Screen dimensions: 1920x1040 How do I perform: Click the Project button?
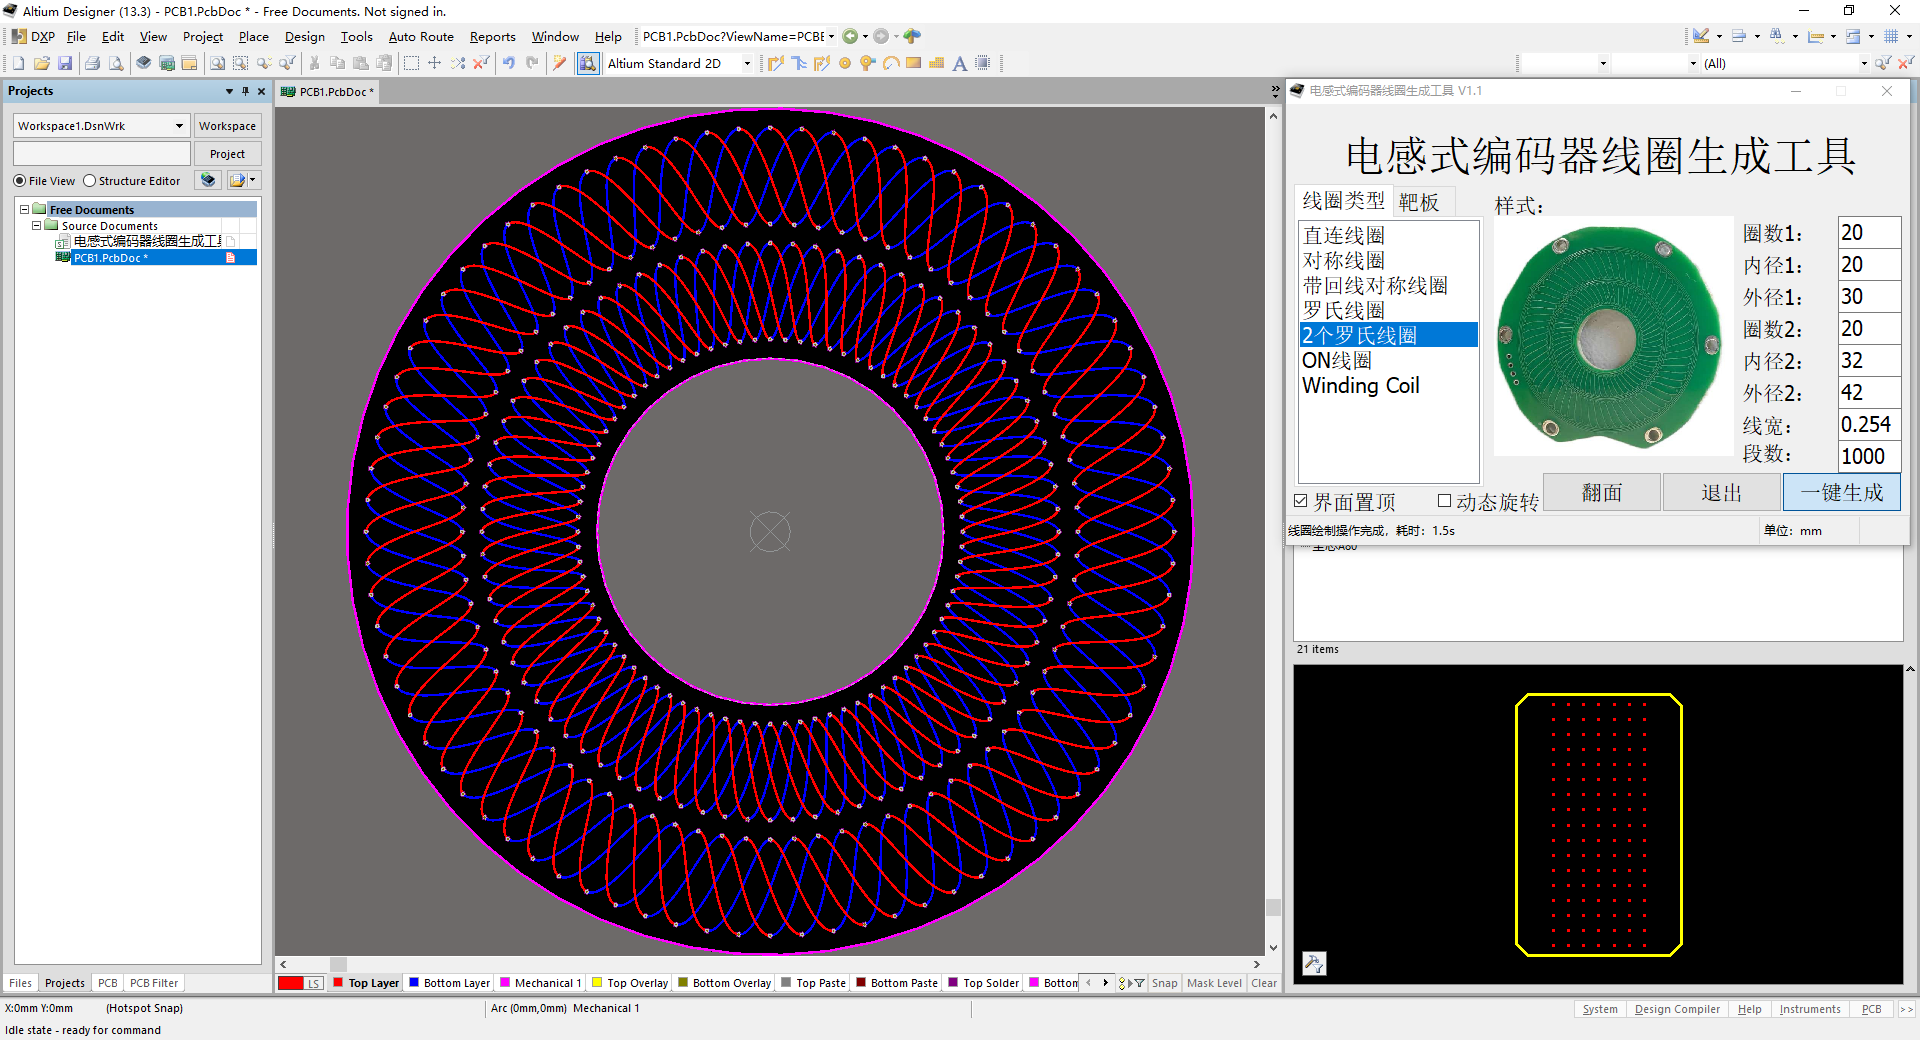click(227, 154)
